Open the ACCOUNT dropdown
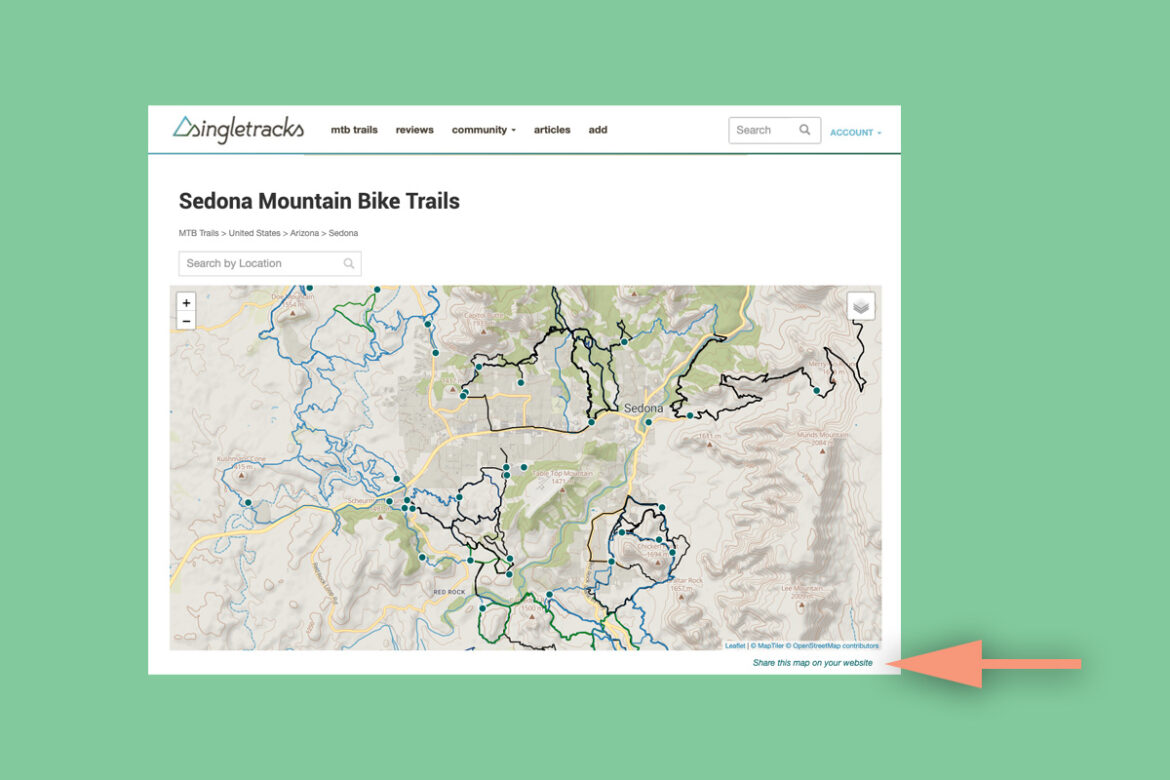The height and width of the screenshot is (780, 1170). pyautogui.click(x=855, y=132)
